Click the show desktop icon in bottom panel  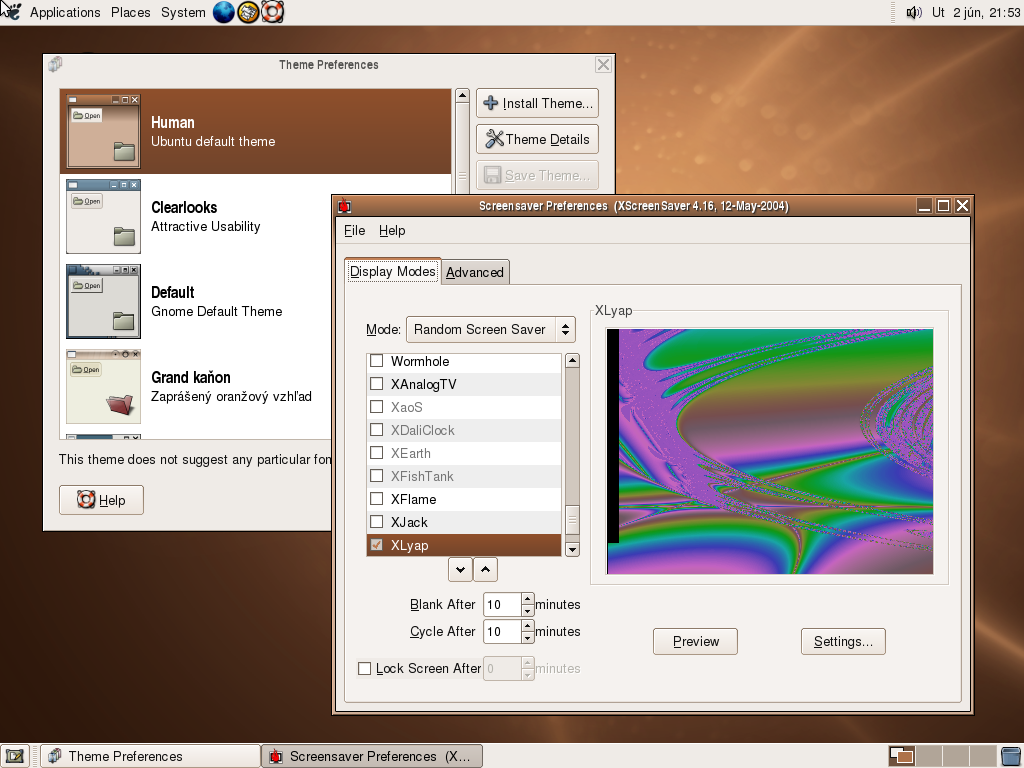(x=14, y=756)
